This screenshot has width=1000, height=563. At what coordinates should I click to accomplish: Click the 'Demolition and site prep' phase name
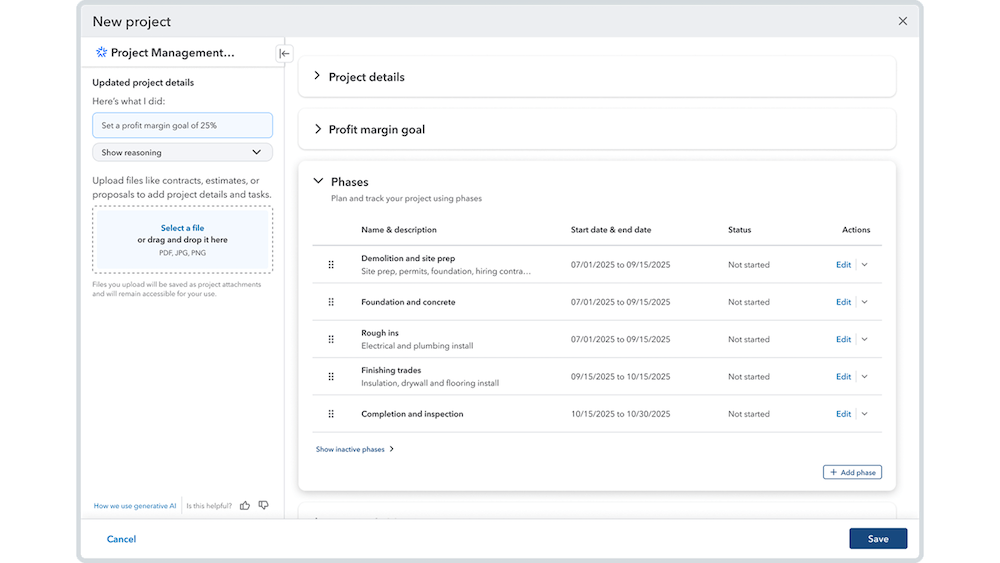click(408, 258)
